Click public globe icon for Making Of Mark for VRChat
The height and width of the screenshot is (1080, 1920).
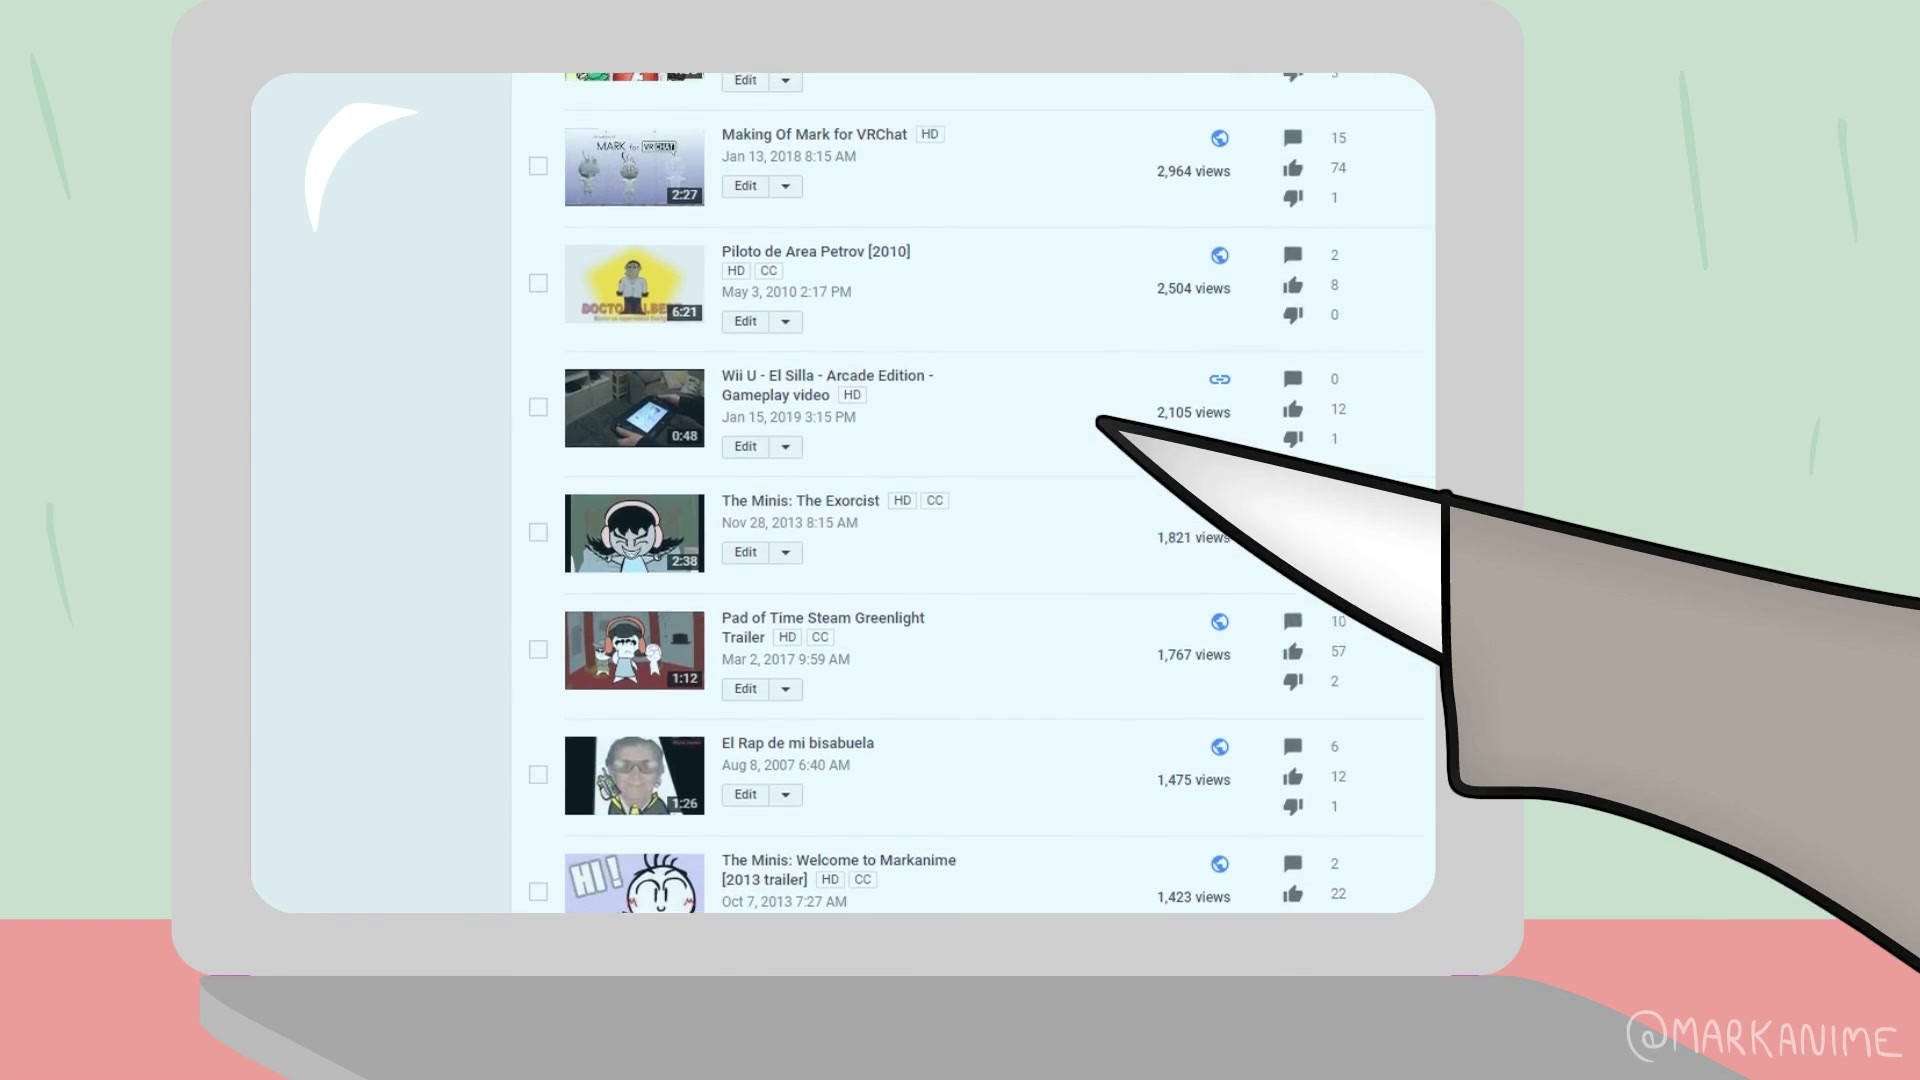pyautogui.click(x=1219, y=138)
